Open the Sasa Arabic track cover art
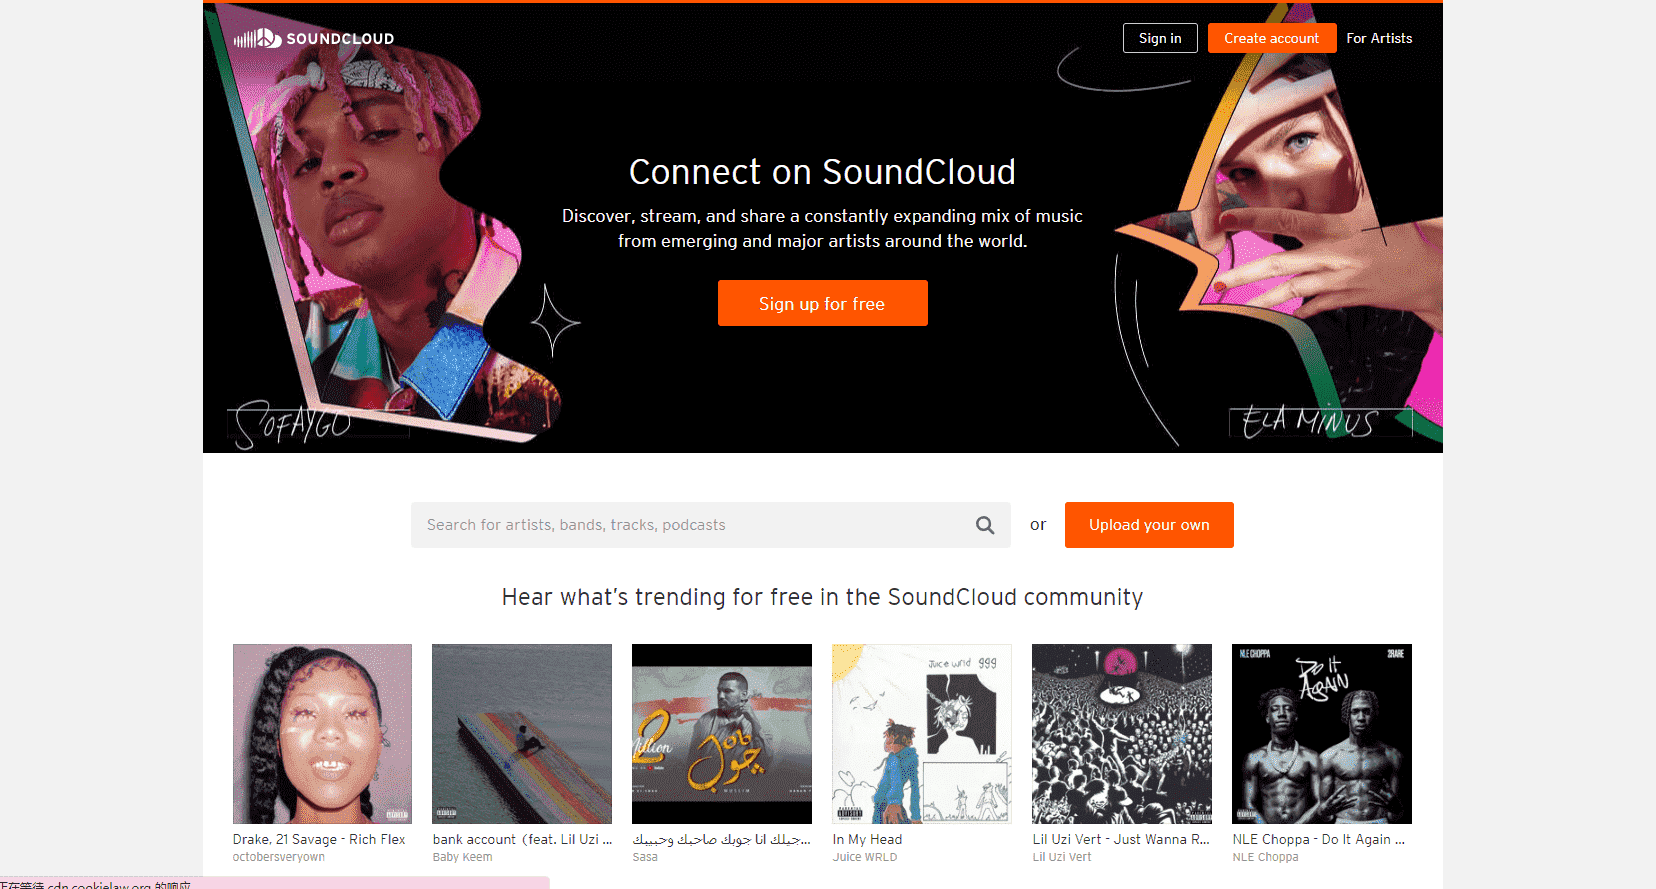Viewport: 1656px width, 889px height. (x=722, y=734)
